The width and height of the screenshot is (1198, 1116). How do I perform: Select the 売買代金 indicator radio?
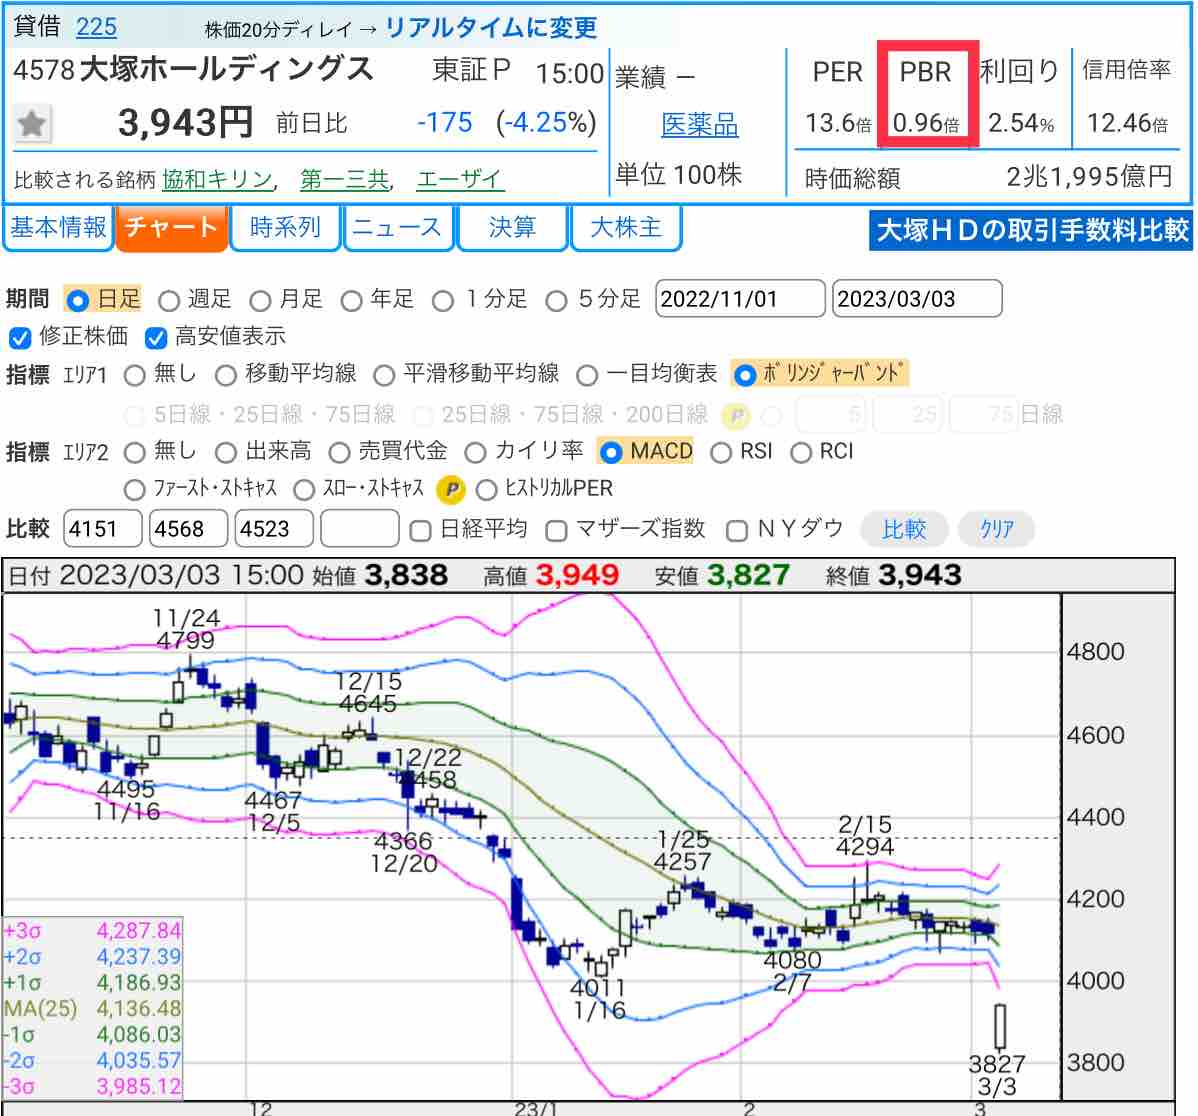point(339,453)
